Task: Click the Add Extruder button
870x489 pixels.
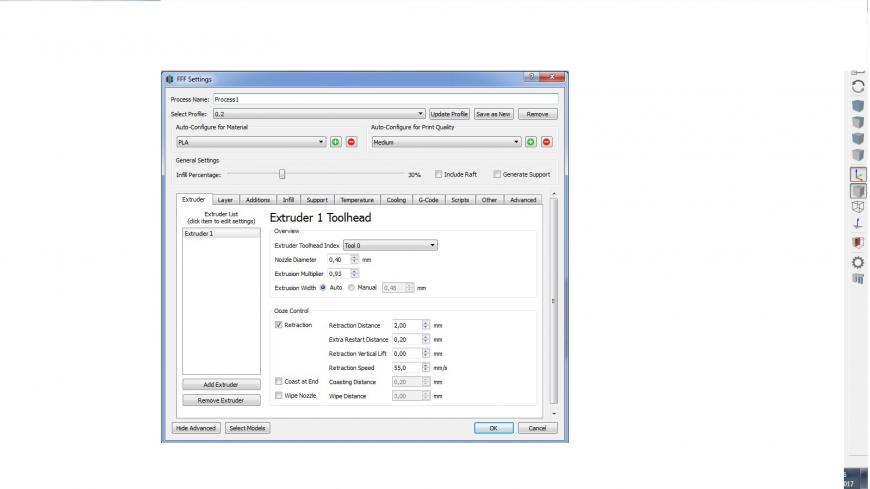Action: click(221, 385)
